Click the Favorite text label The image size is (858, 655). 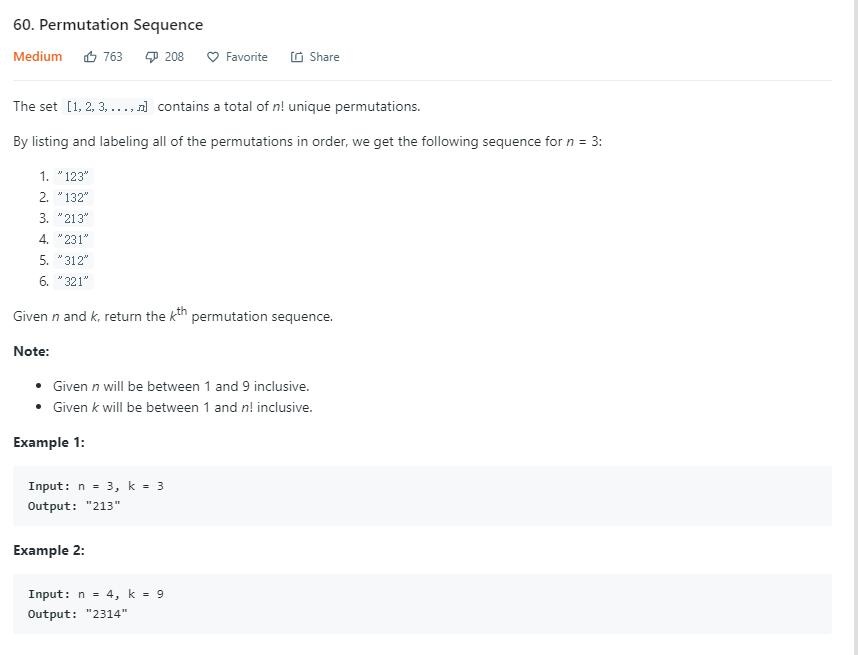click(247, 57)
